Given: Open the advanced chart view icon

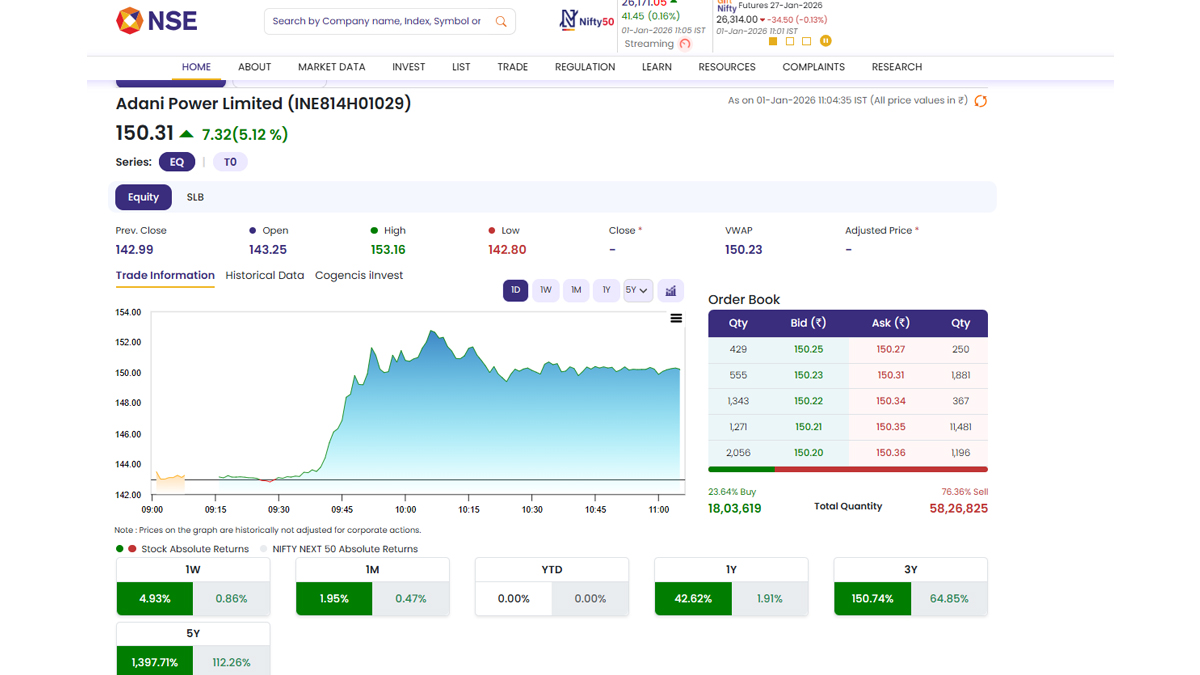Looking at the screenshot, I should 671,290.
